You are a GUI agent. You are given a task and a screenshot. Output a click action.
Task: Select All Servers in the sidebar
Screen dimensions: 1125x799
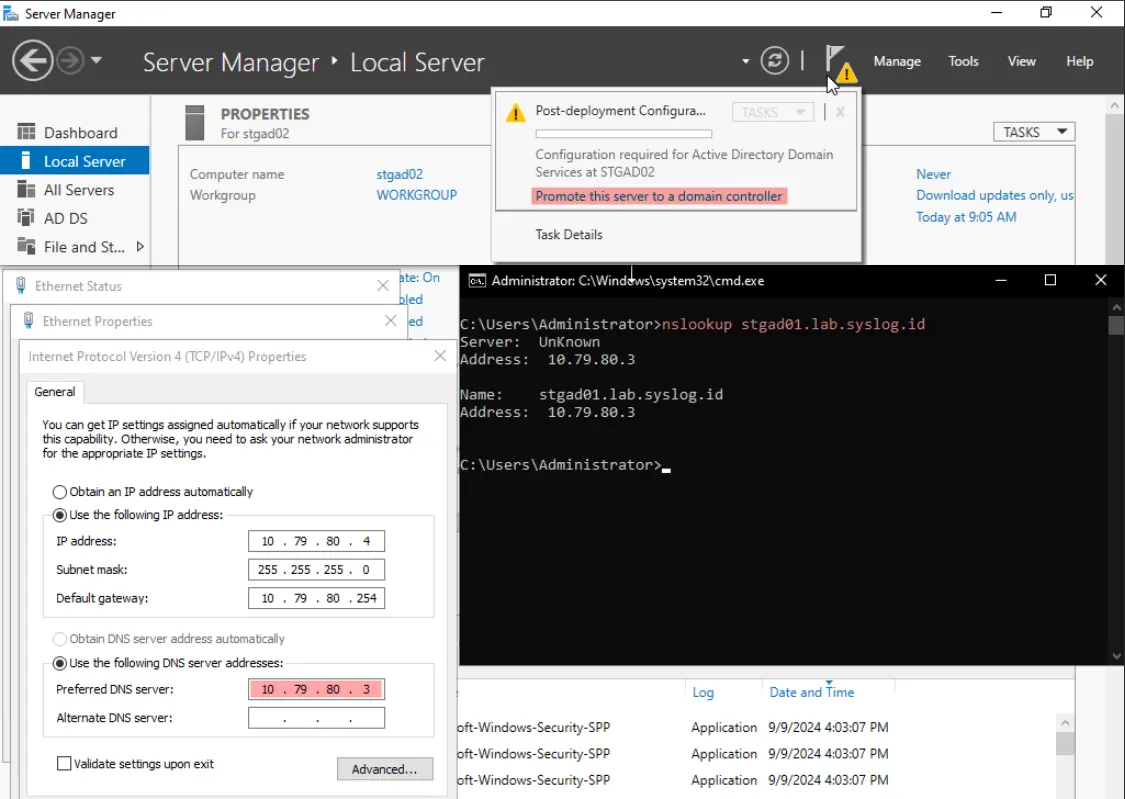click(x=79, y=190)
